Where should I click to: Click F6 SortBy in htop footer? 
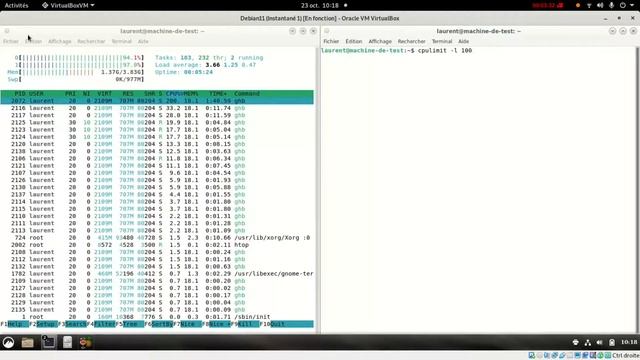coord(159,324)
